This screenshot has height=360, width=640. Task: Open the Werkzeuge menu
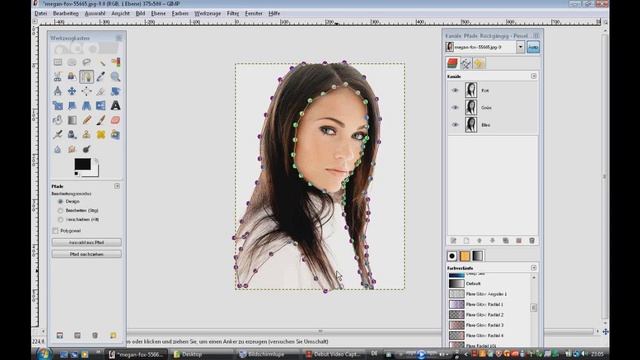click(207, 13)
